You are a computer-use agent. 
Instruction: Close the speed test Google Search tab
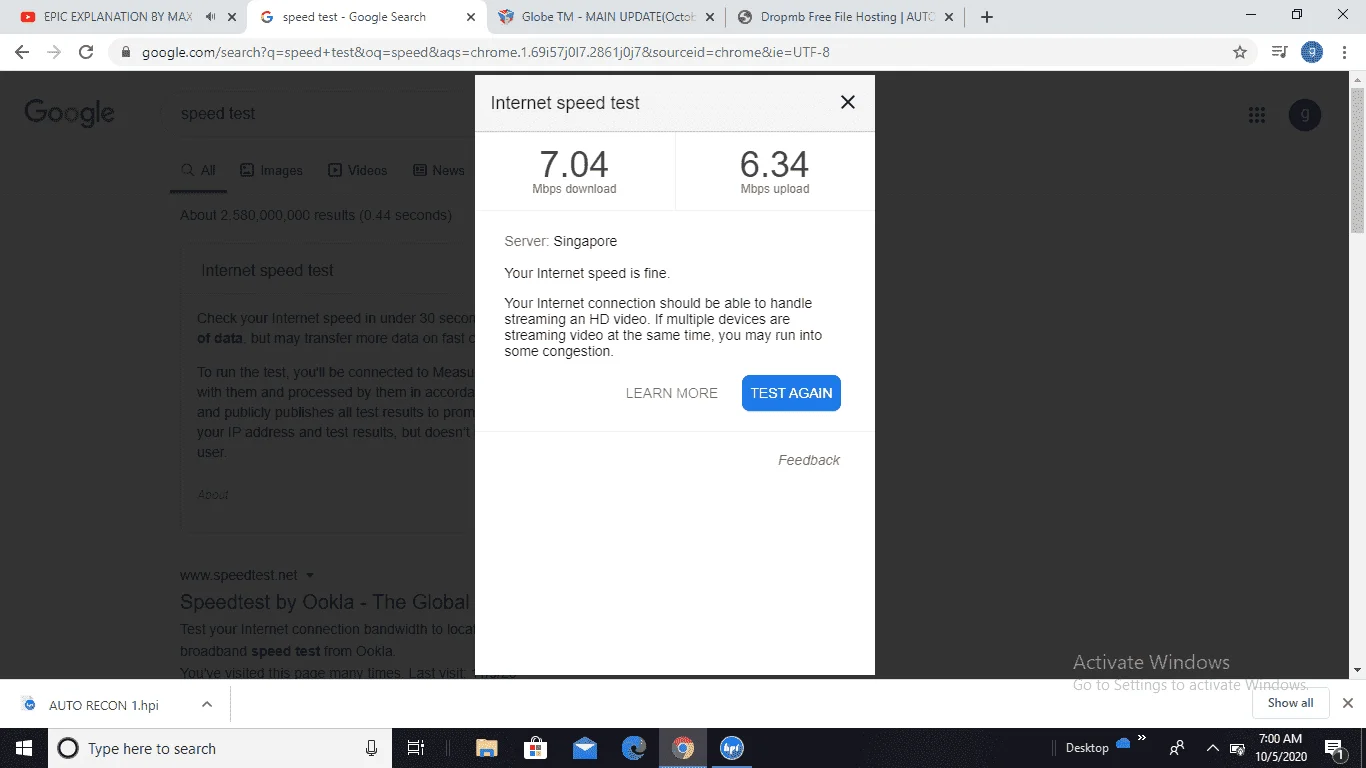click(472, 17)
